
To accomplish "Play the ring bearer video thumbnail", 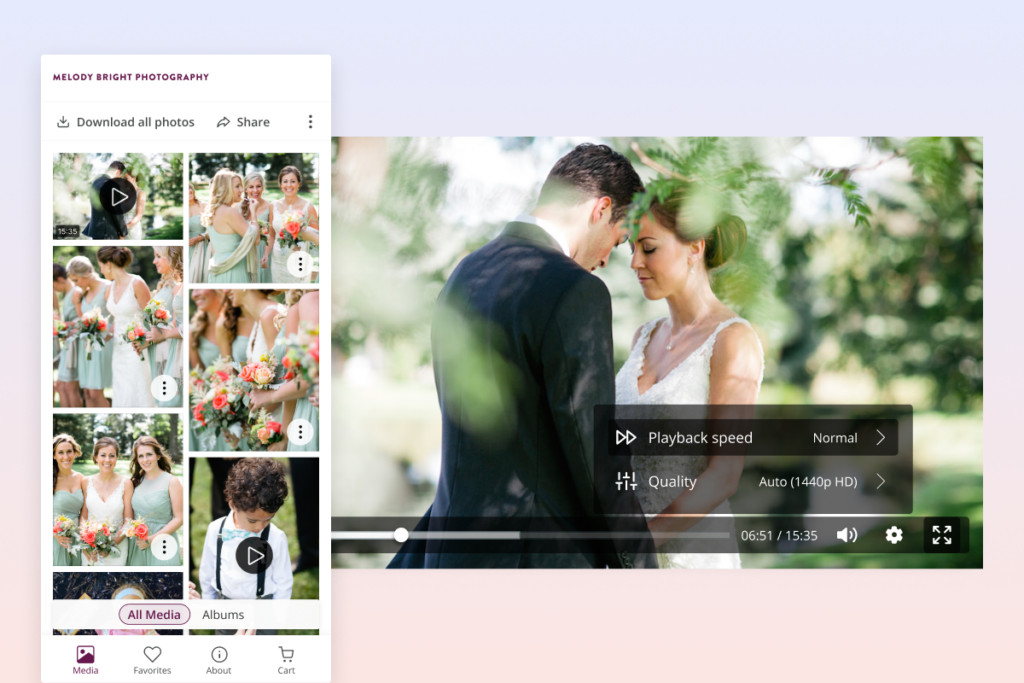I will click(x=255, y=556).
